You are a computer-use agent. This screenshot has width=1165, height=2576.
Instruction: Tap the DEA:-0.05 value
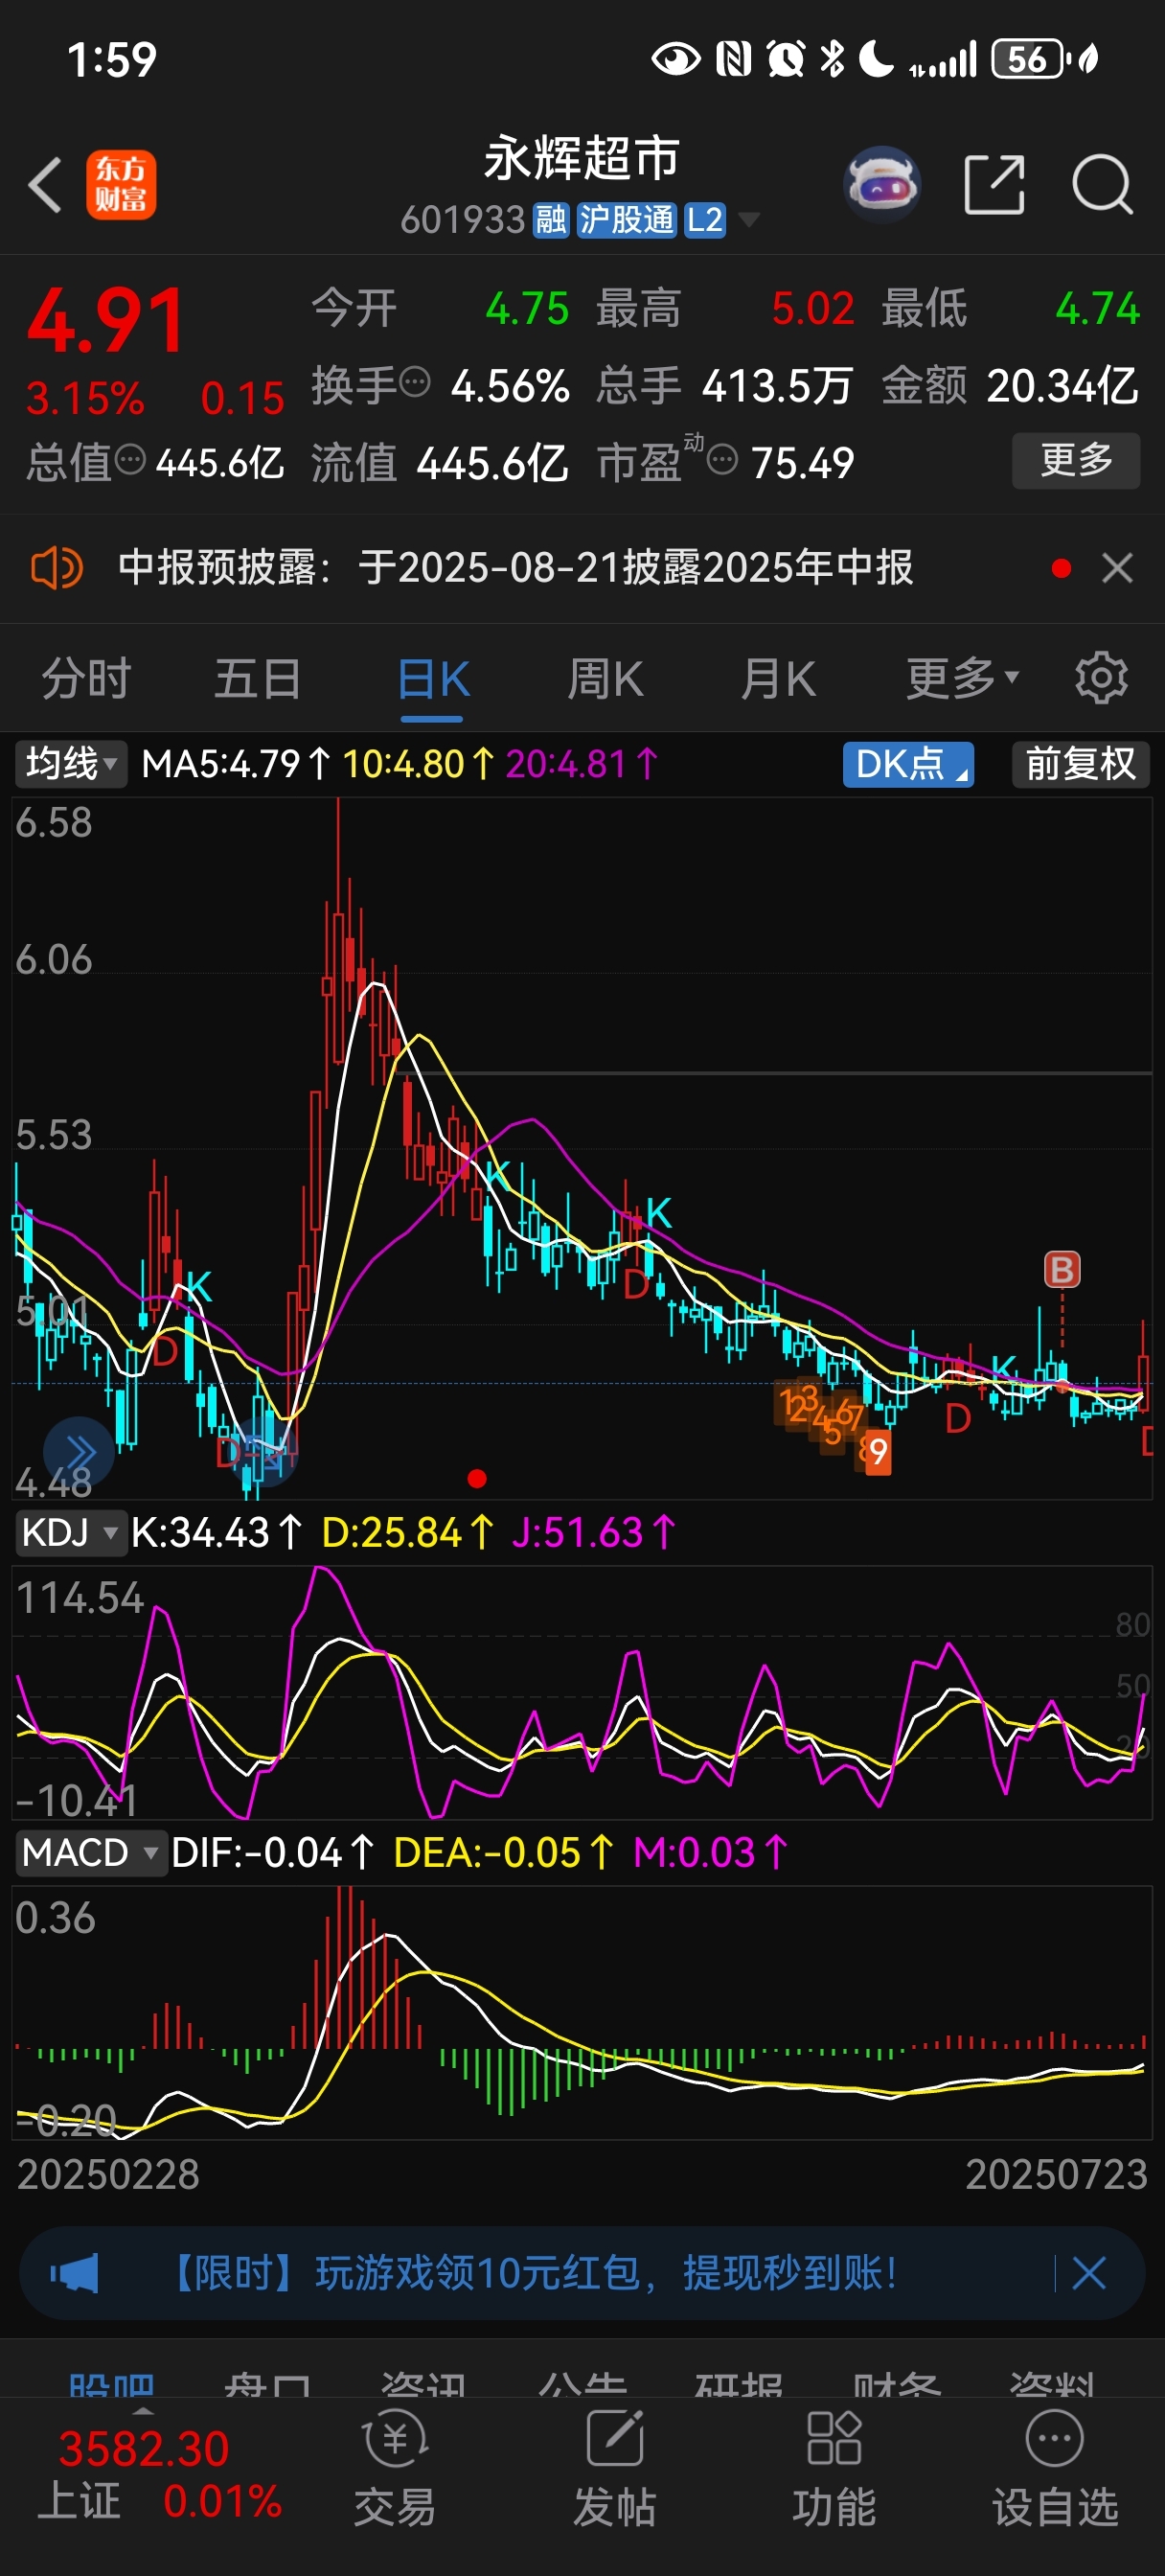(x=504, y=1852)
